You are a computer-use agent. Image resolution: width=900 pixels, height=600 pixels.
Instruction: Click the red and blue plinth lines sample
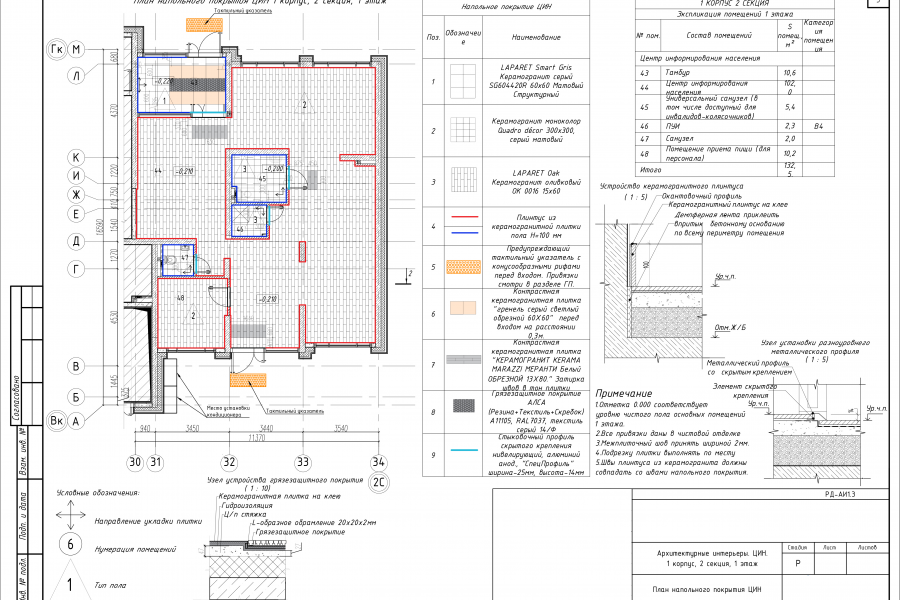[x=464, y=225]
